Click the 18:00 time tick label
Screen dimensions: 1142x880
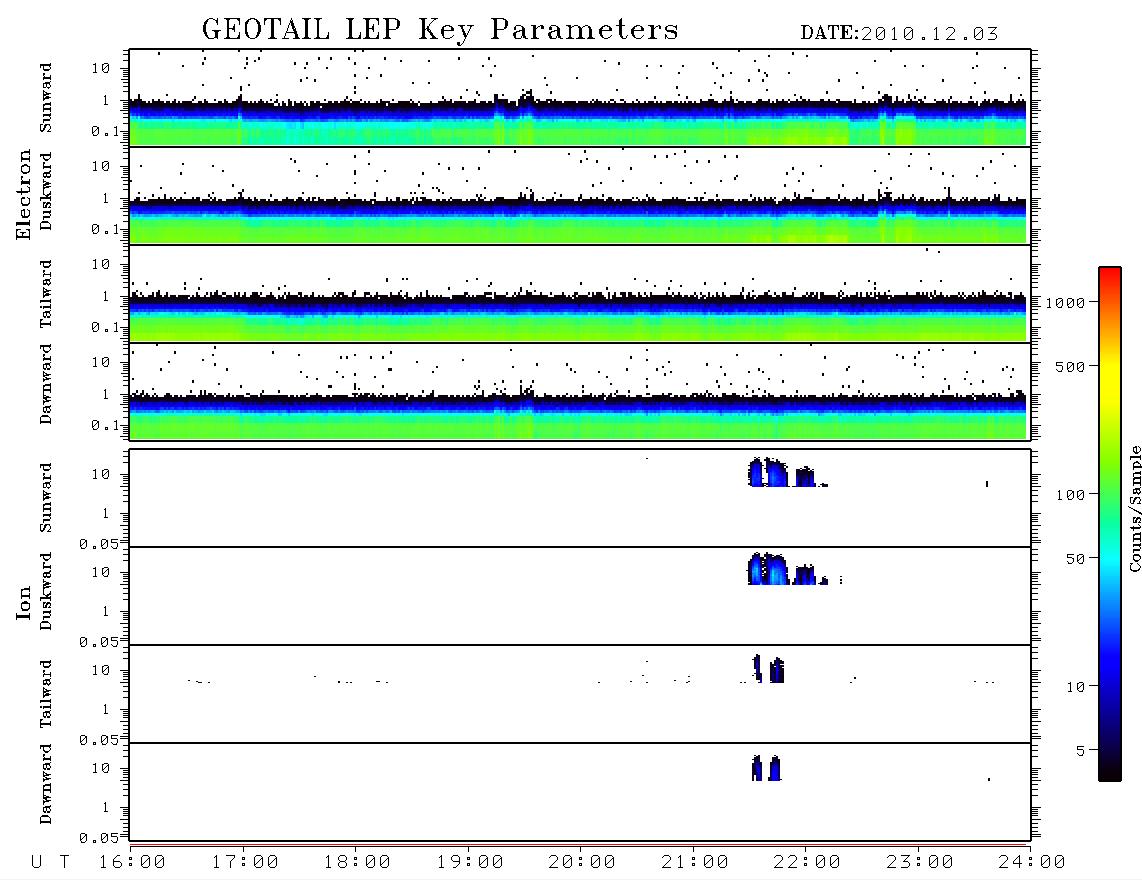[357, 862]
